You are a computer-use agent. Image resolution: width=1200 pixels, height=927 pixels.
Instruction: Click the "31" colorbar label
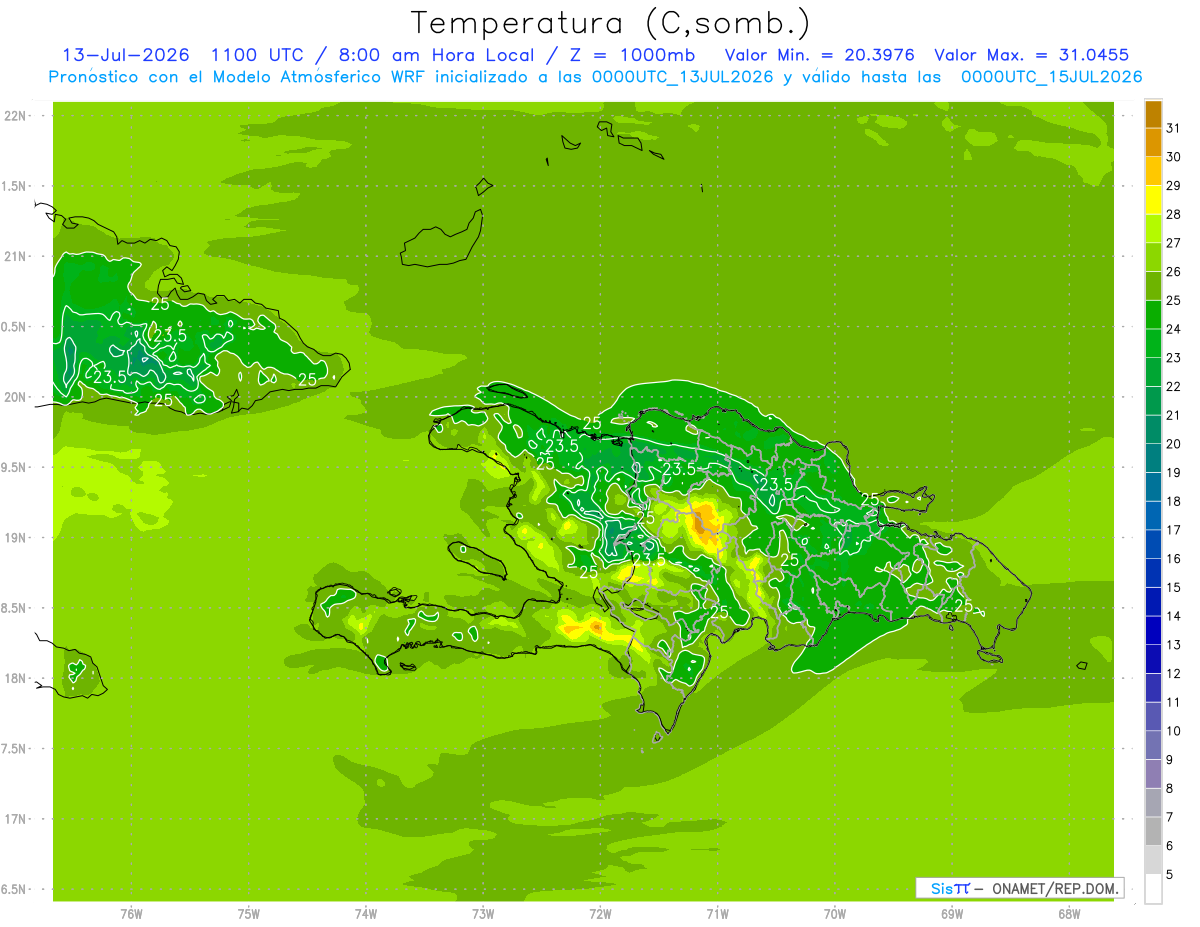pyautogui.click(x=1173, y=128)
